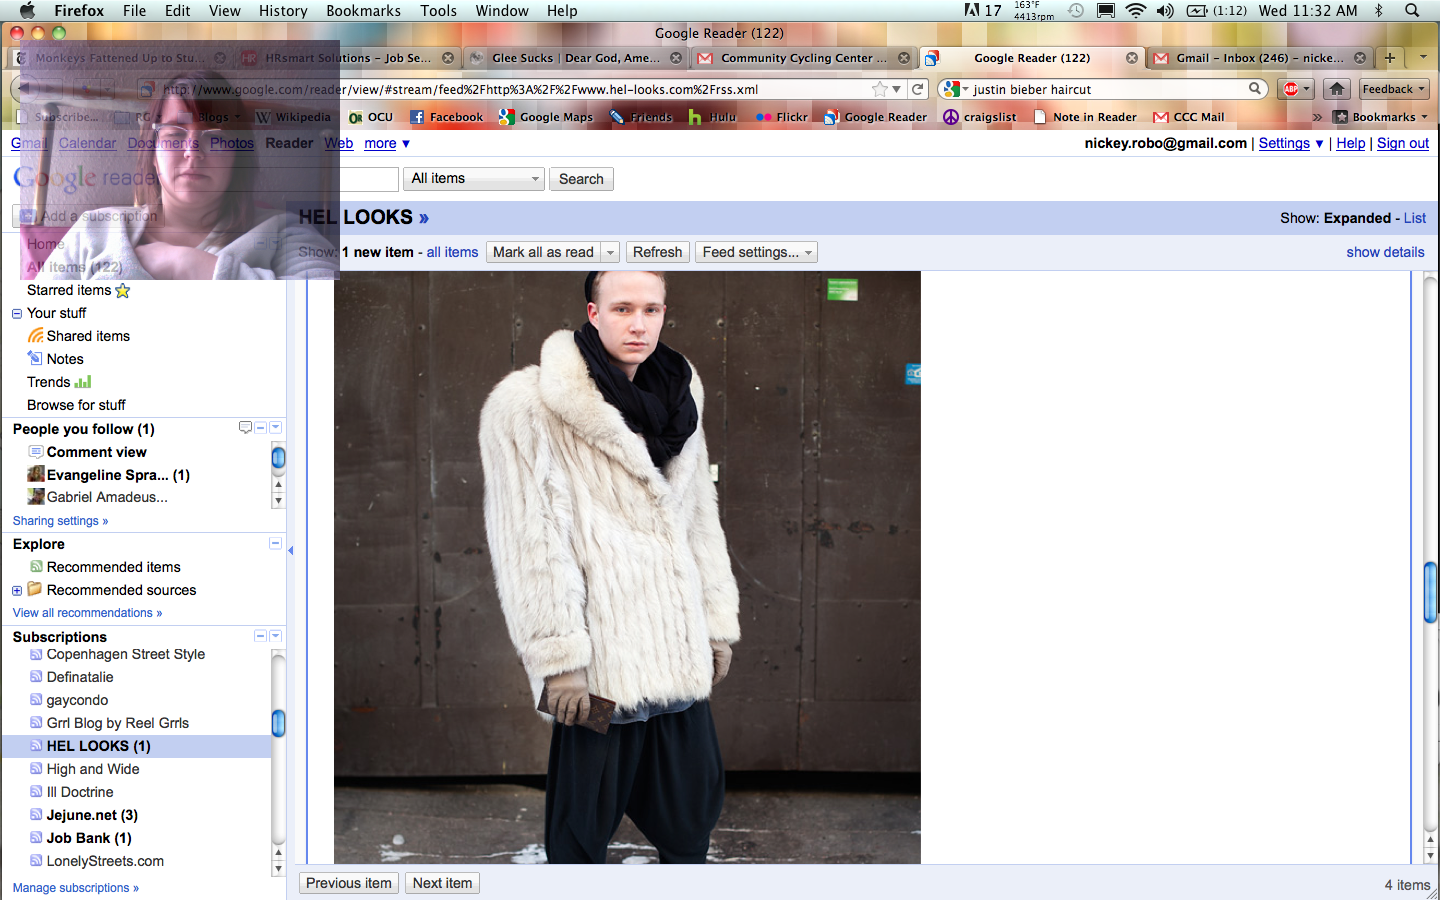The image size is (1440, 900).
Task: Expand the Mark all as read arrow
Action: [610, 253]
